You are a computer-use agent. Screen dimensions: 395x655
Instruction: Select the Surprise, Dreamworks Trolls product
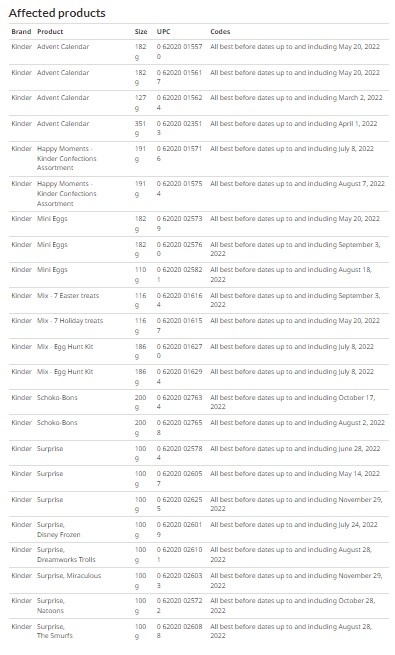66,555
